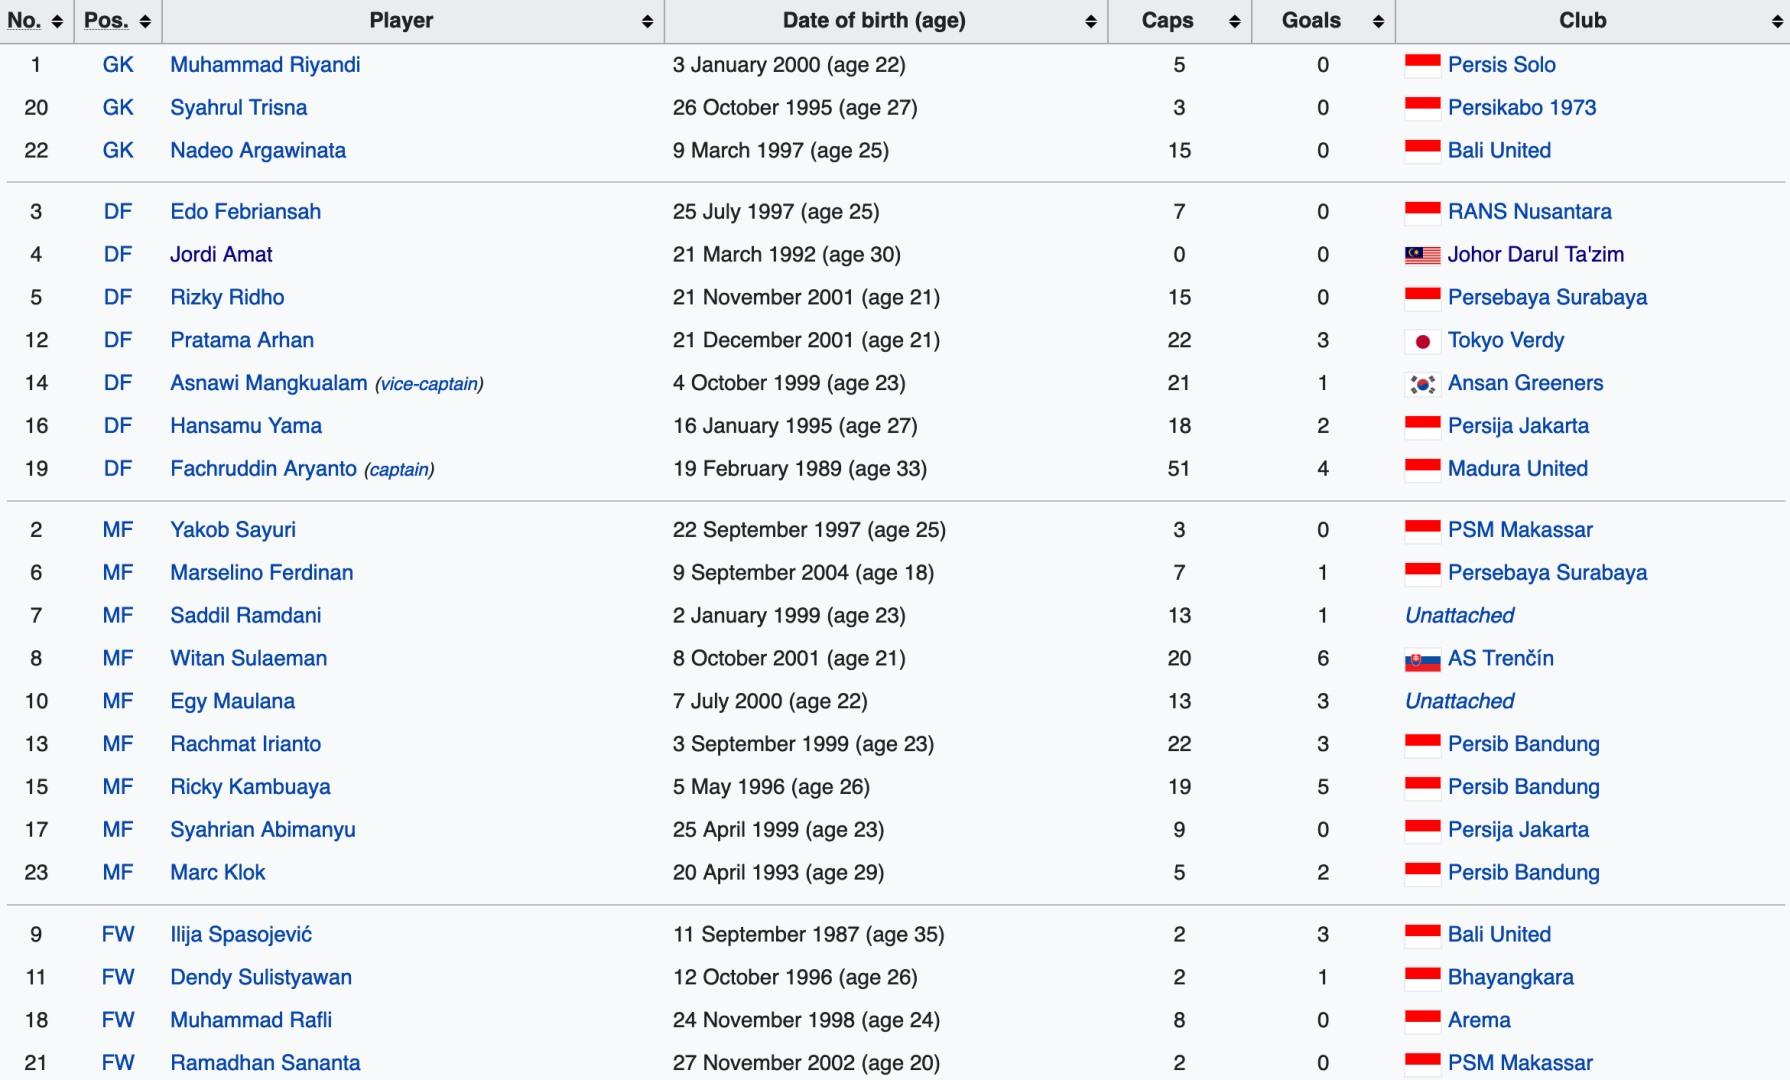Sort table by No. column arrows
The image size is (1790, 1080).
point(57,21)
